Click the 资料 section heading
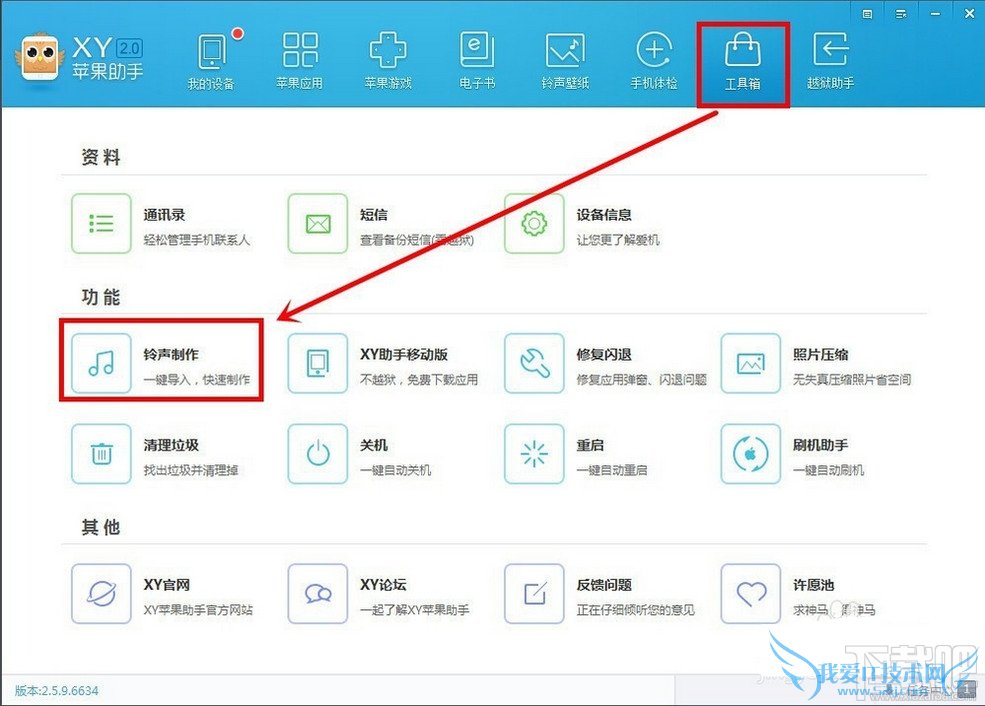 pyautogui.click(x=101, y=157)
